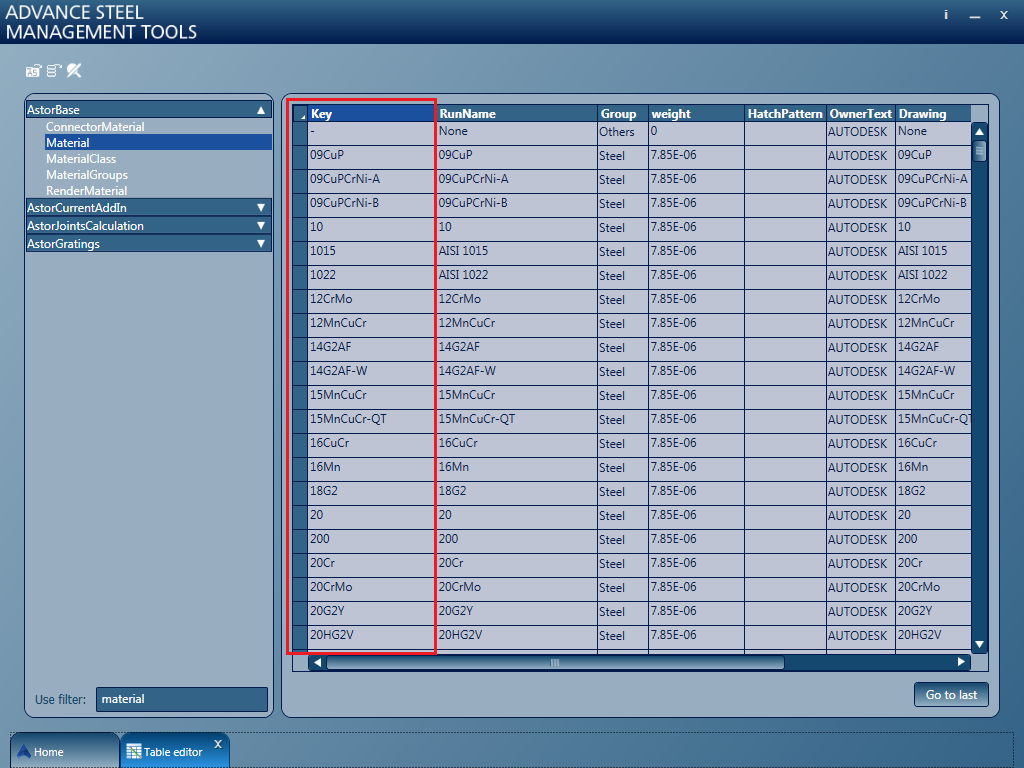Image resolution: width=1024 pixels, height=768 pixels.
Task: Click Key cell '16CuCr'
Action: (372, 445)
